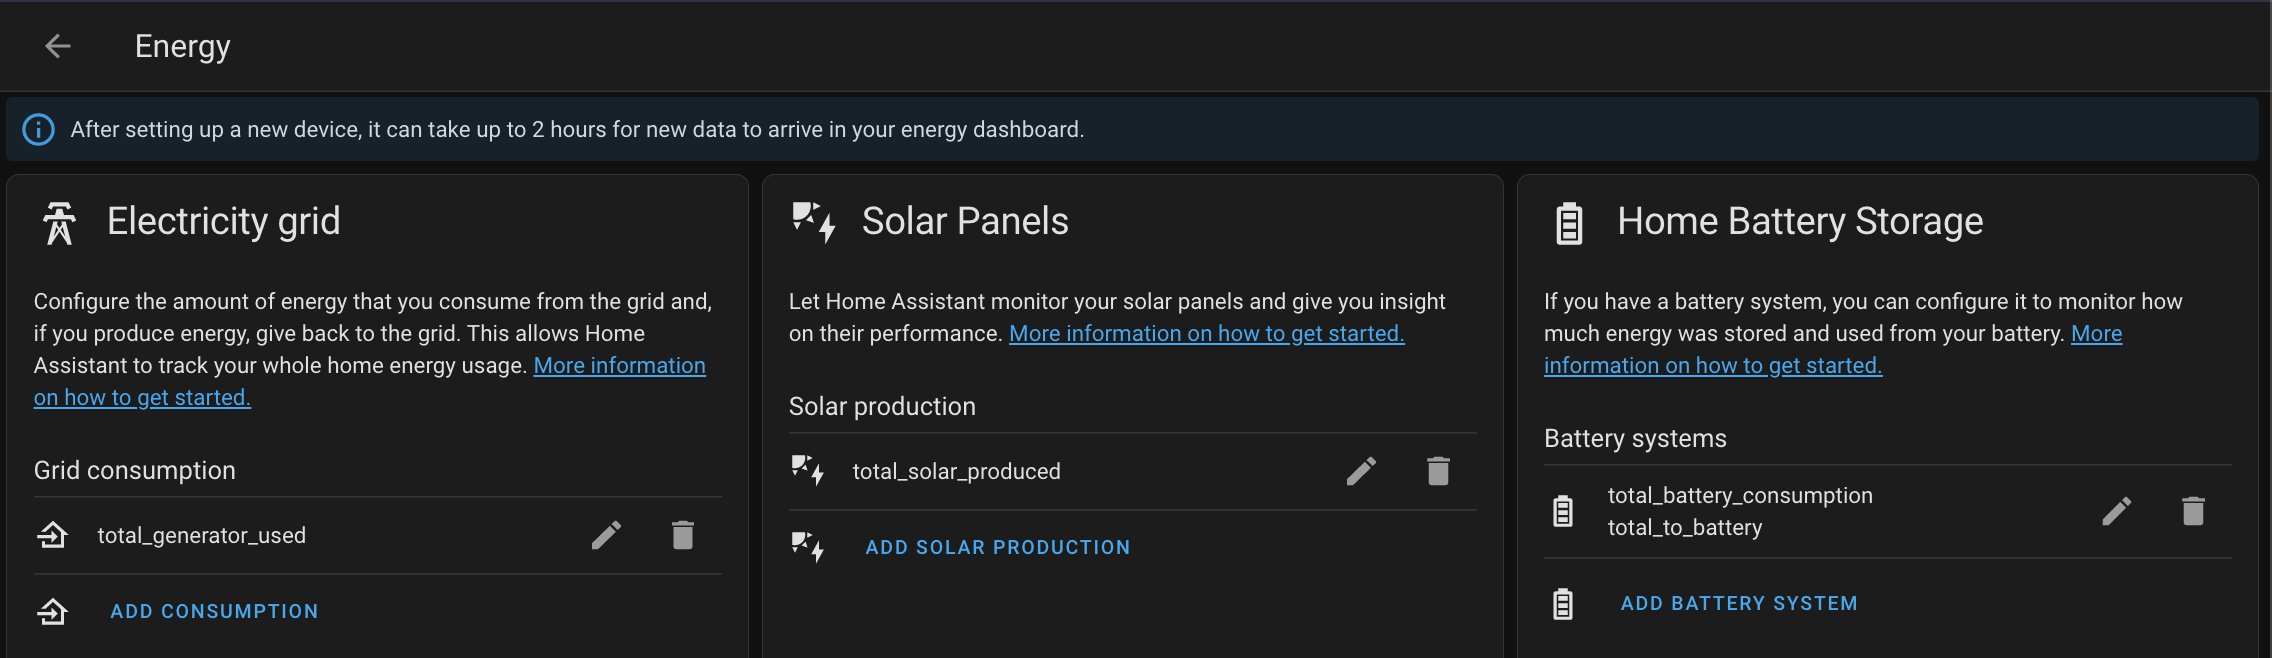Screen dimensions: 2272x658
Task: Edit the total_generator_used consumption entry
Action: [x=606, y=535]
